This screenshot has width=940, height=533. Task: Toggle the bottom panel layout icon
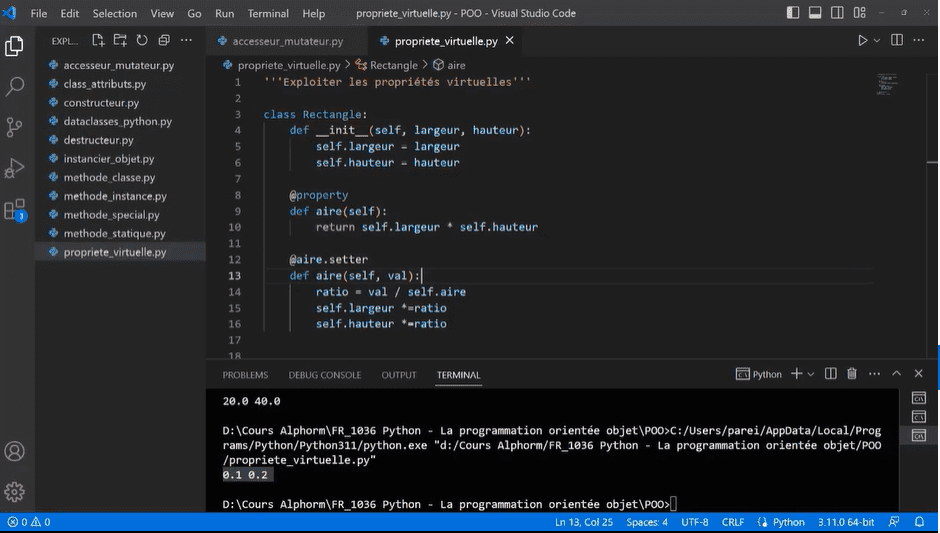[815, 13]
